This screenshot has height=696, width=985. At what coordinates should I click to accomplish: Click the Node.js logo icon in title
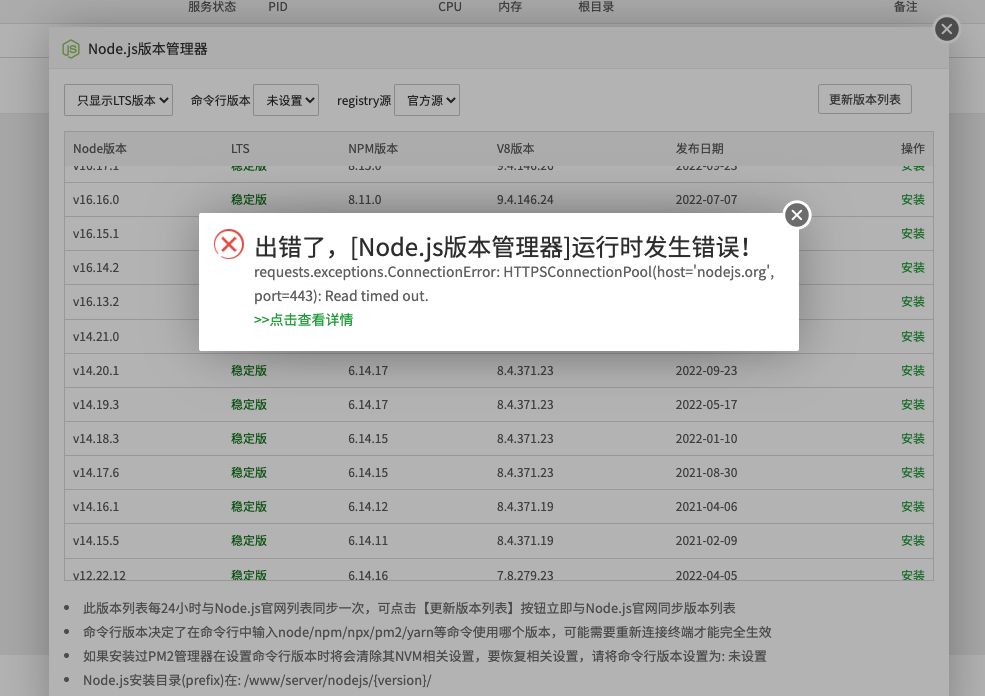[71, 49]
